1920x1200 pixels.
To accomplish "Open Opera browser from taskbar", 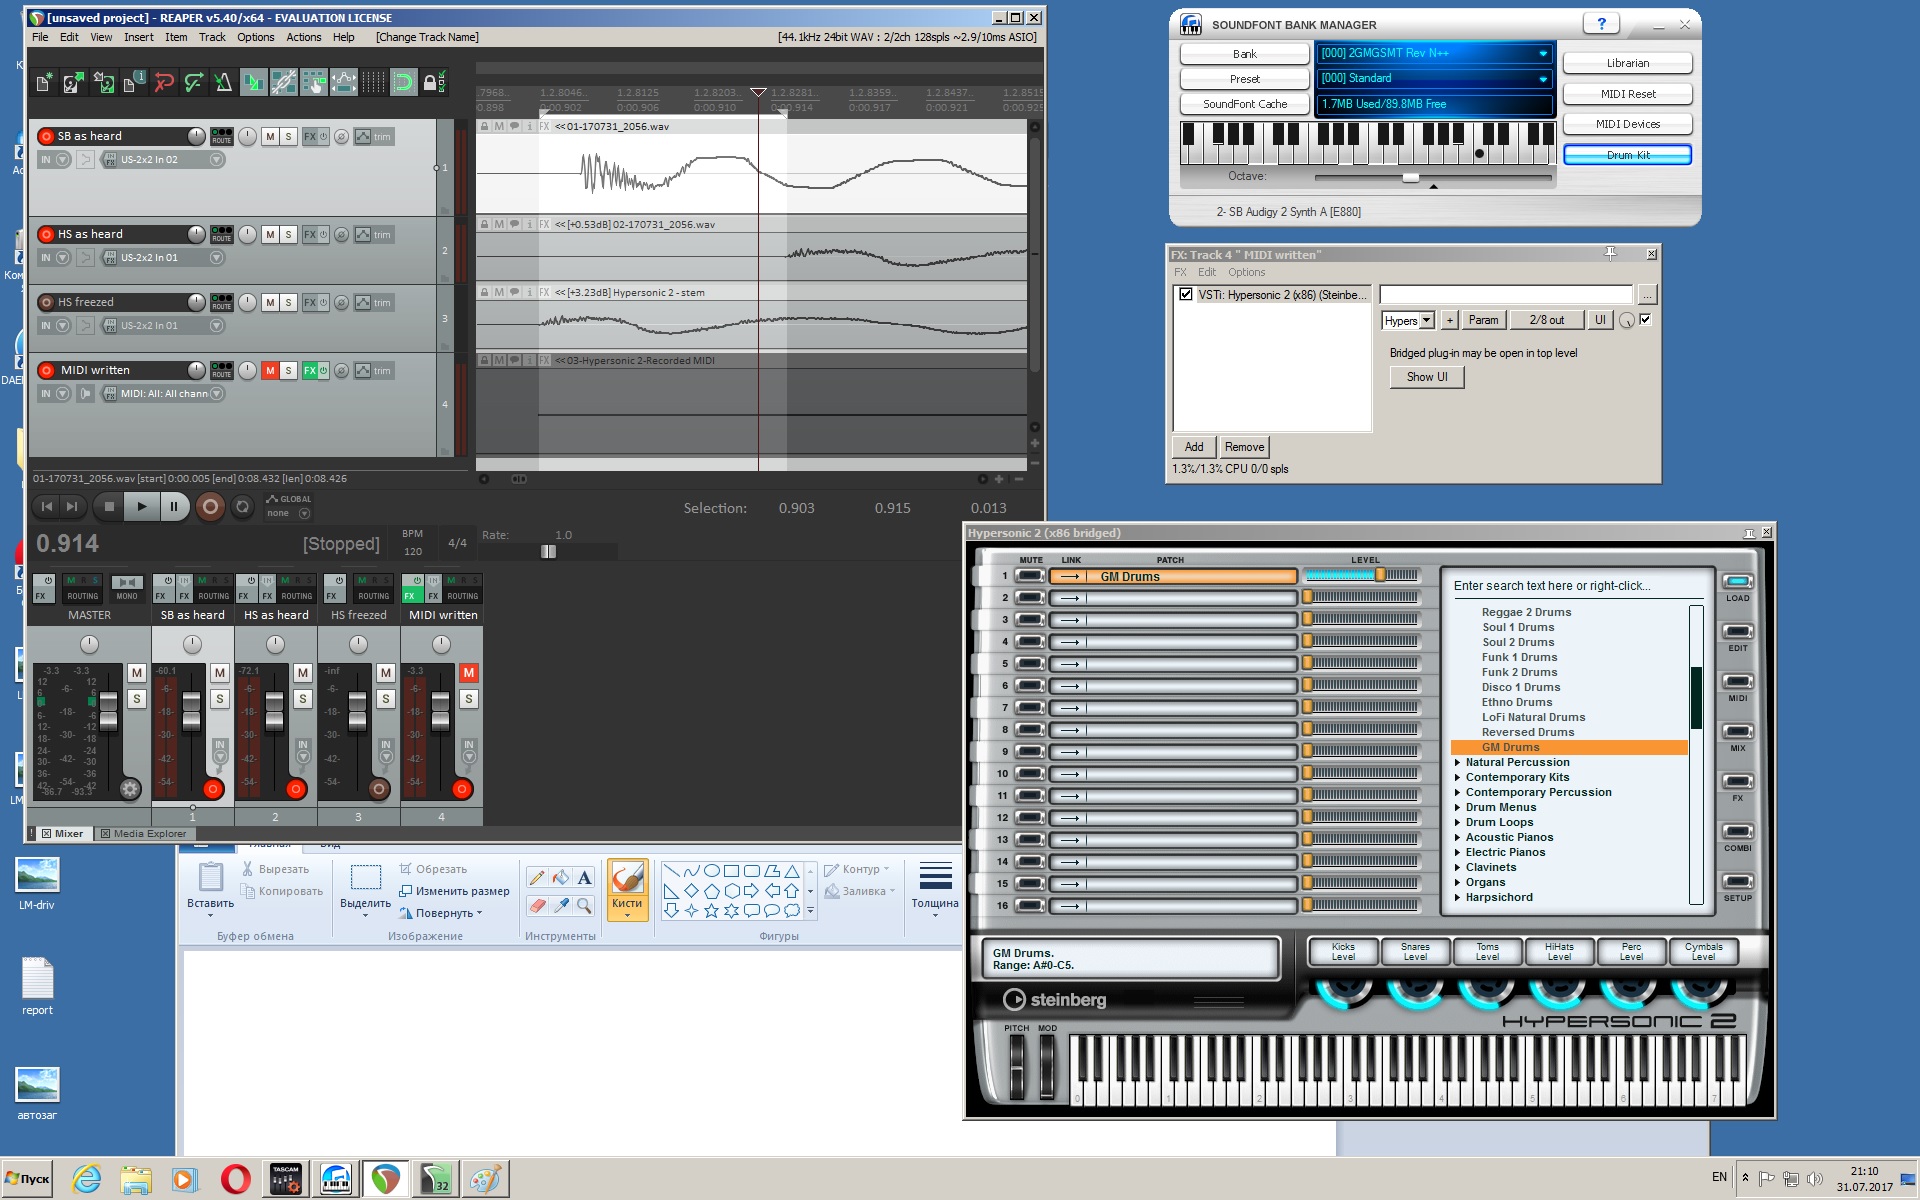I will click(x=235, y=1179).
